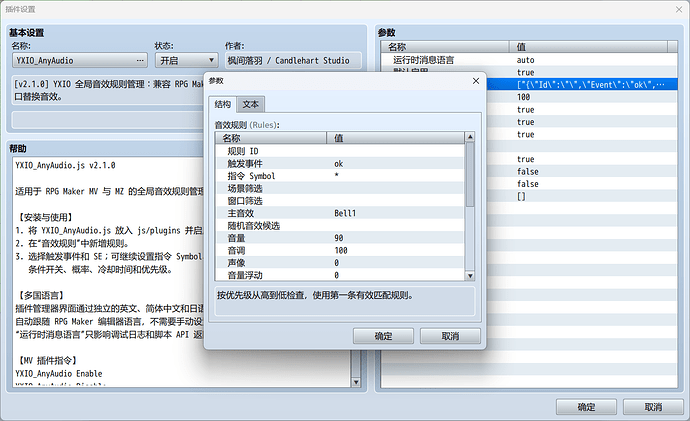
Task: Select the 声像 row
Action: (x=340, y=262)
